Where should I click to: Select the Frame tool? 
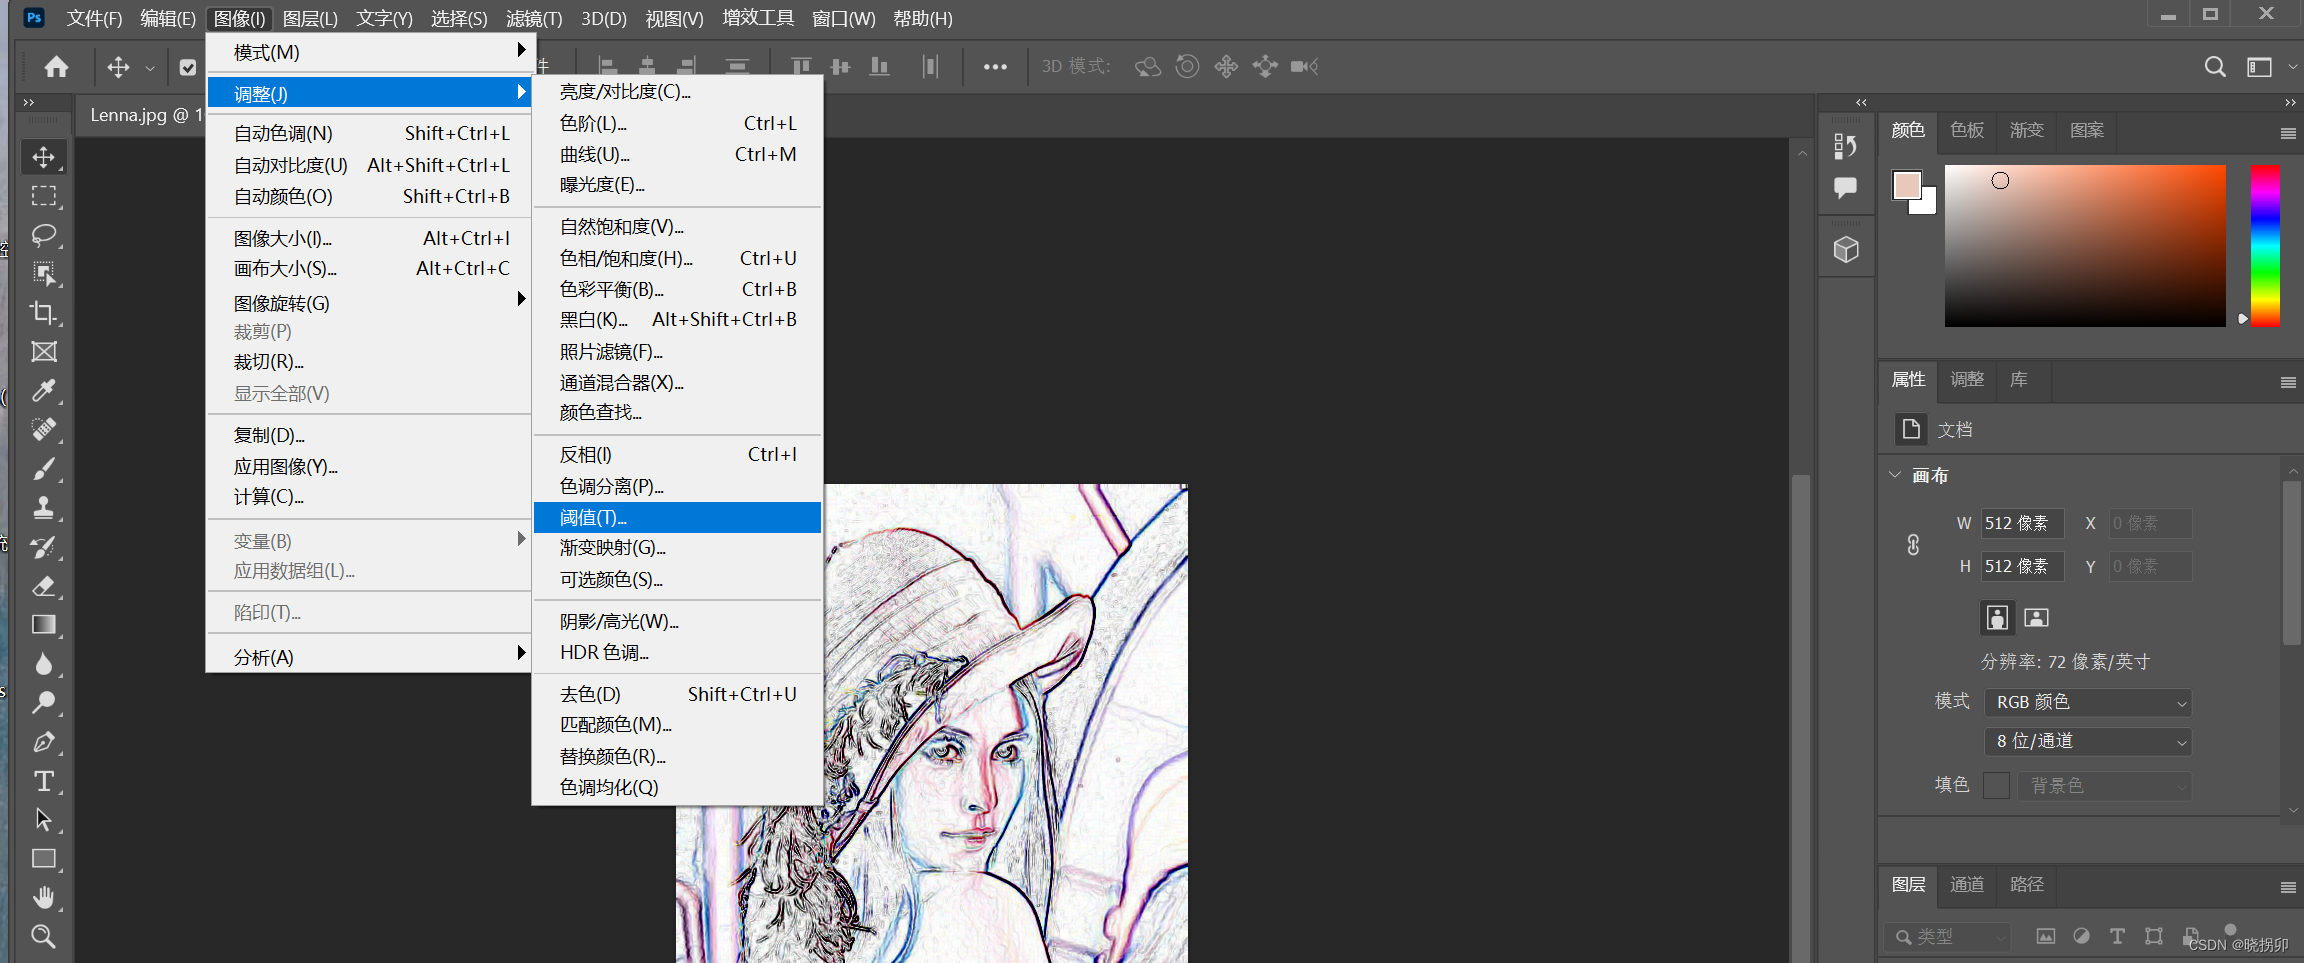[x=43, y=352]
